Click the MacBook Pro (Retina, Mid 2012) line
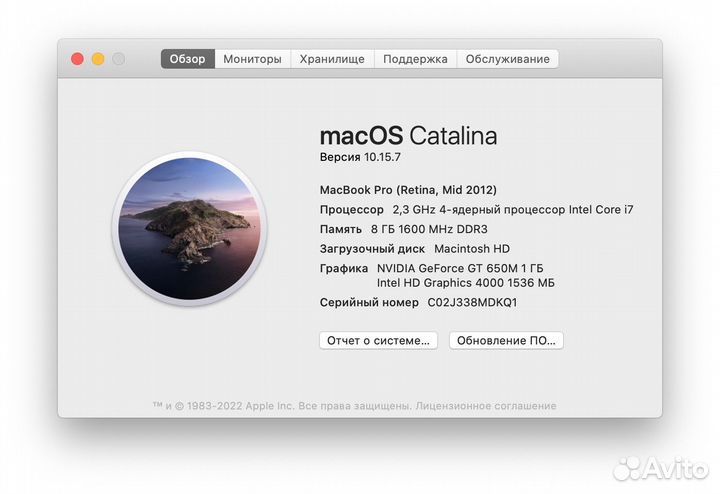This screenshot has width=720, height=494. point(408,190)
